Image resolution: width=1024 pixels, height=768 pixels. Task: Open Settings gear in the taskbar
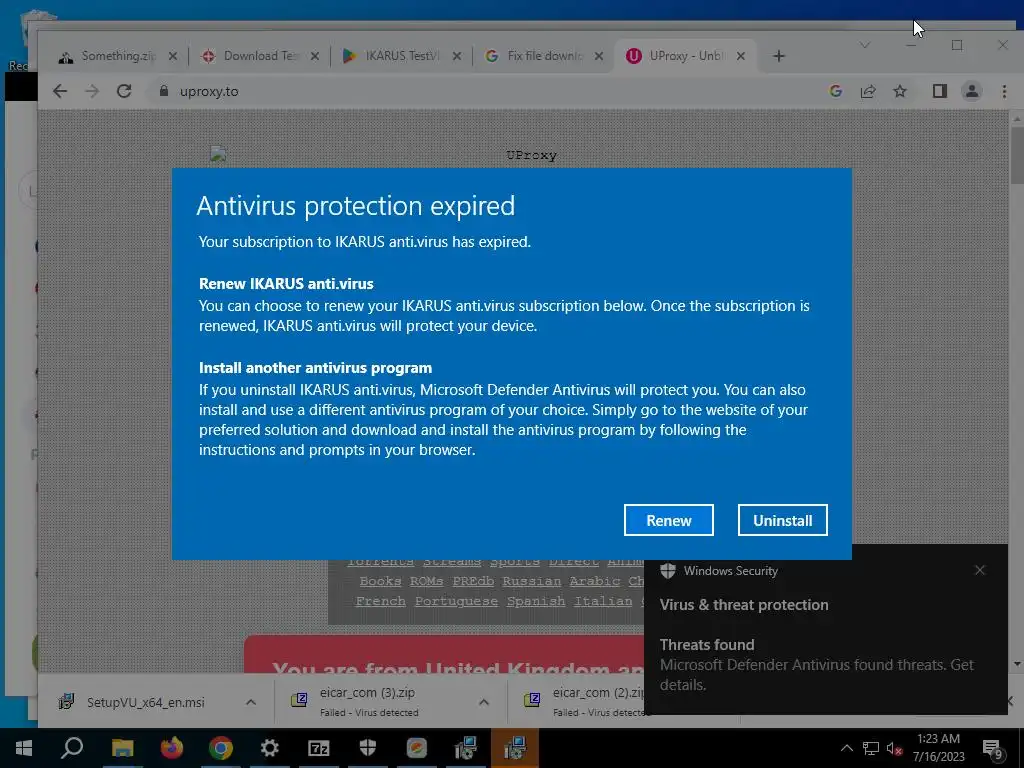pos(270,748)
